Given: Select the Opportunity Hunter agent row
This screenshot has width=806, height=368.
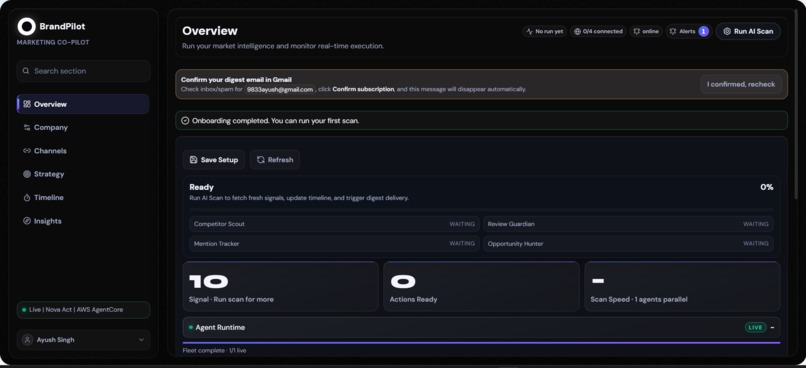Looking at the screenshot, I should click(628, 244).
